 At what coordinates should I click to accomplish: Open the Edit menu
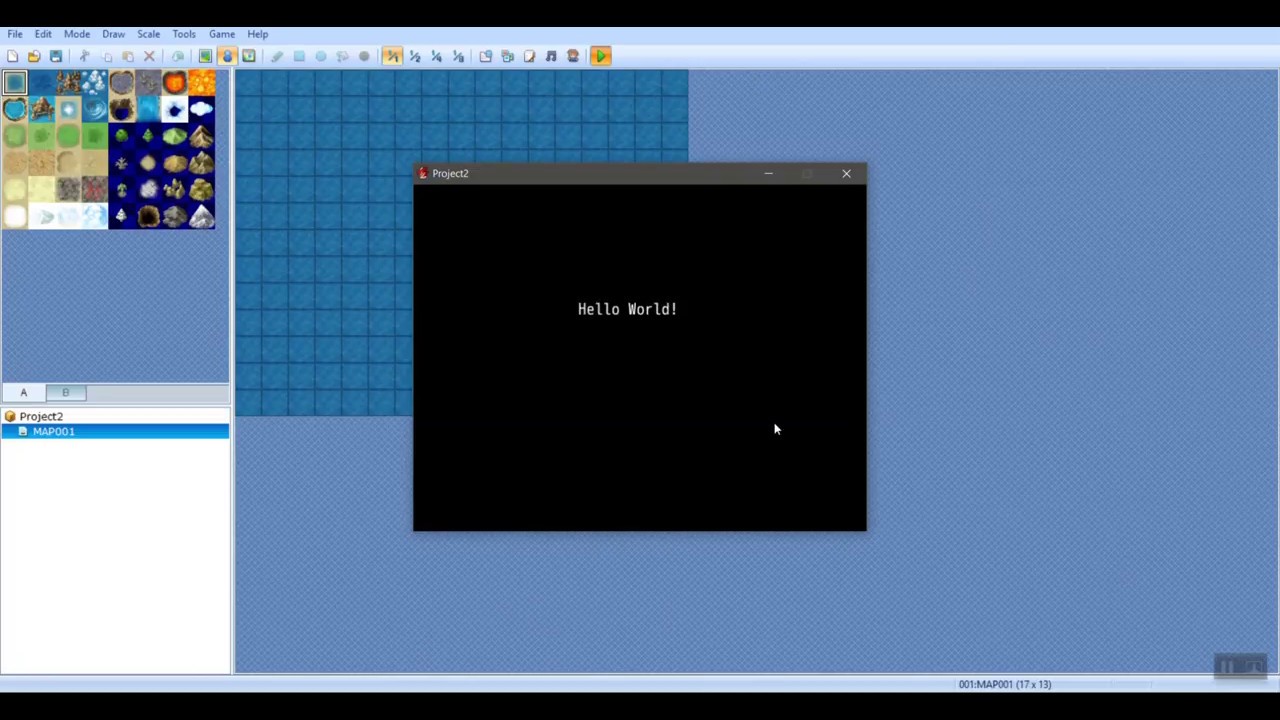coord(43,34)
